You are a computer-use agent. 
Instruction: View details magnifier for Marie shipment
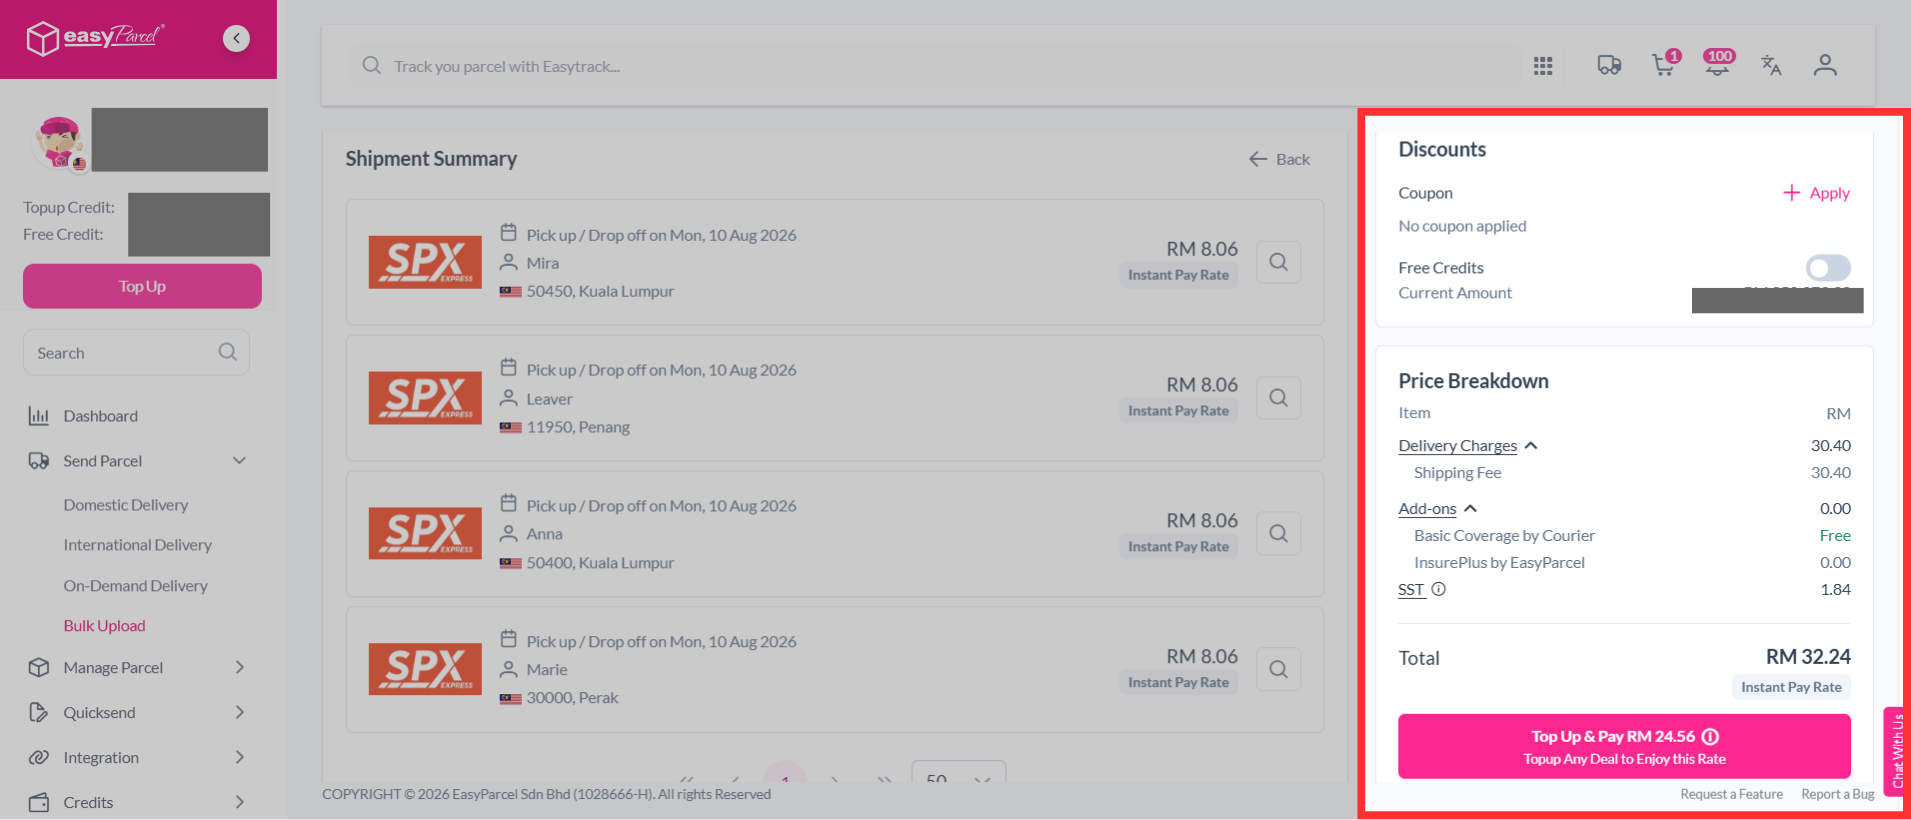pos(1278,669)
